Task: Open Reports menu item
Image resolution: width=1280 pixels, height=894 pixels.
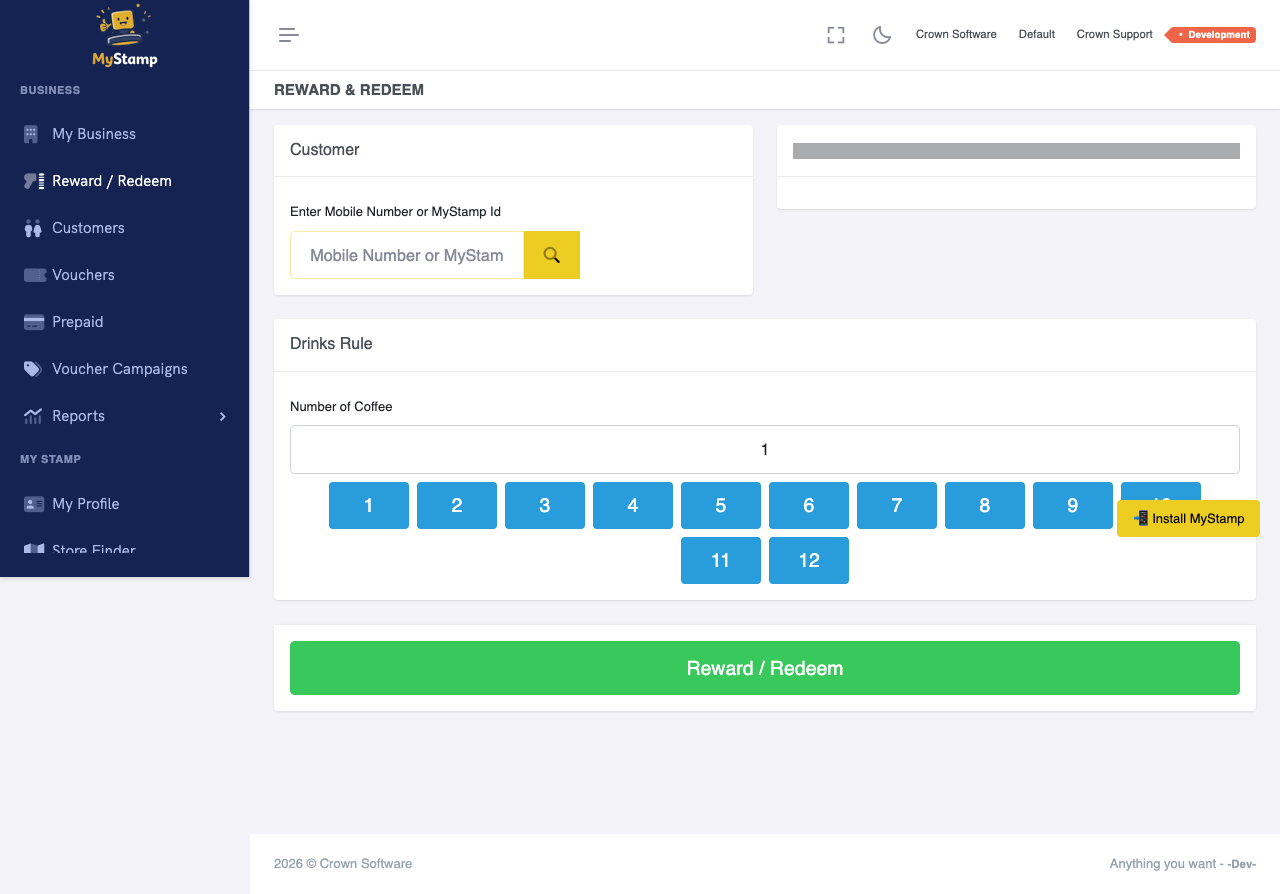Action: (x=78, y=416)
